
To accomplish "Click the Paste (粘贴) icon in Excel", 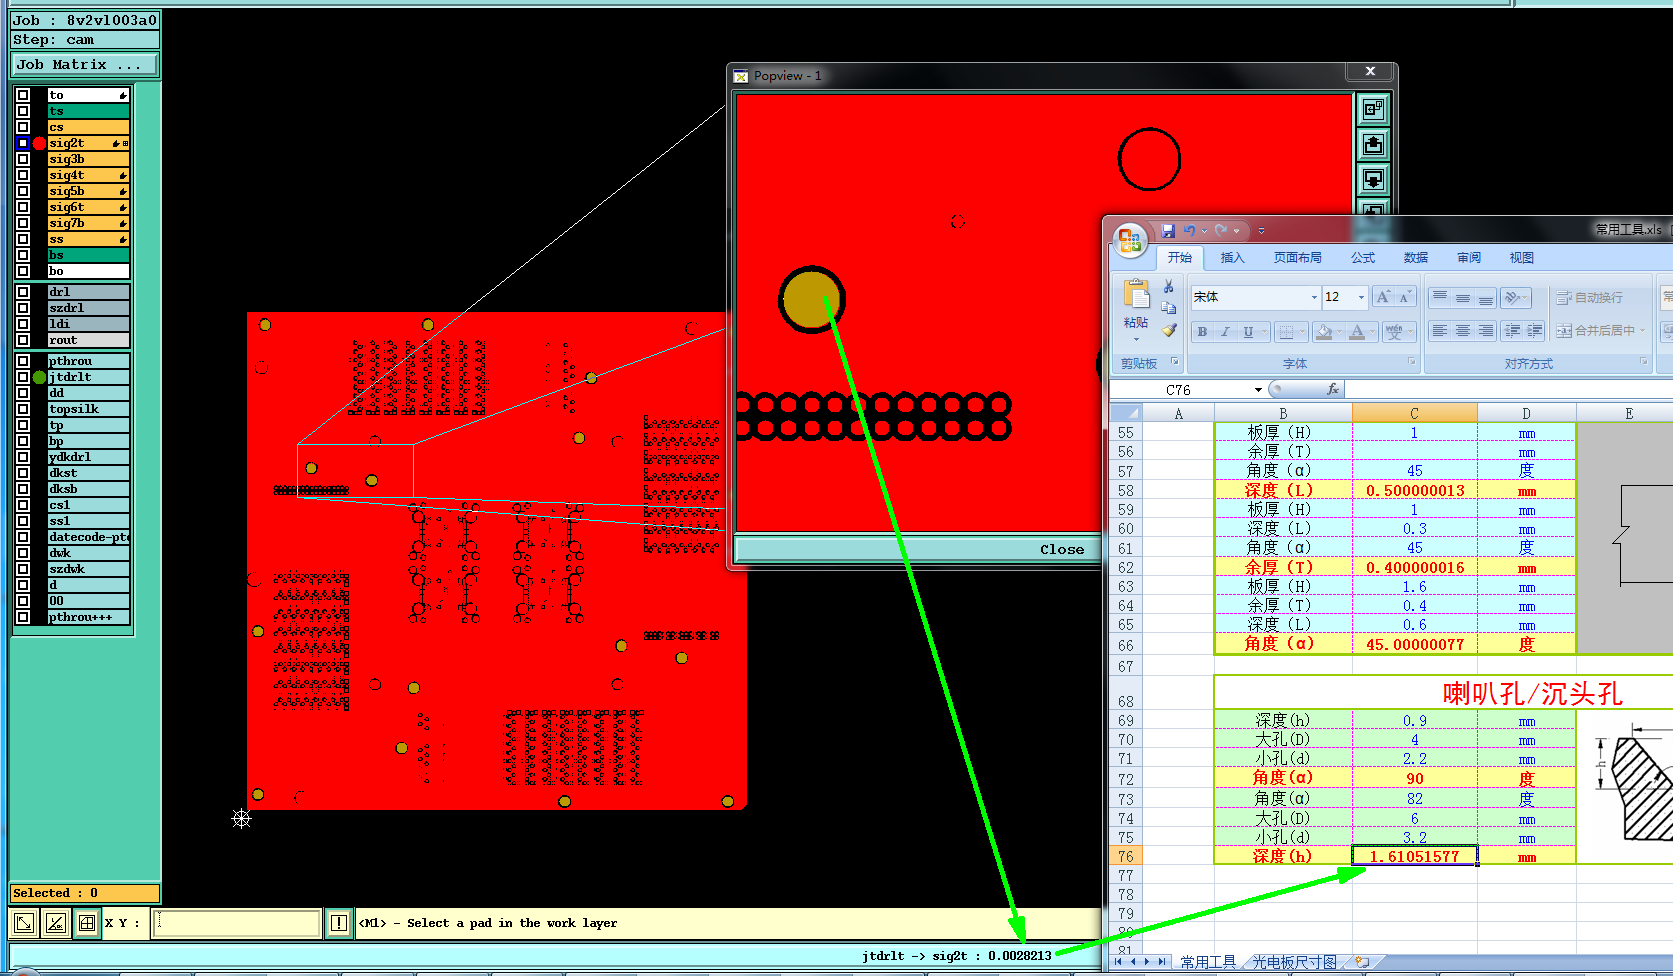I will pos(1136,294).
